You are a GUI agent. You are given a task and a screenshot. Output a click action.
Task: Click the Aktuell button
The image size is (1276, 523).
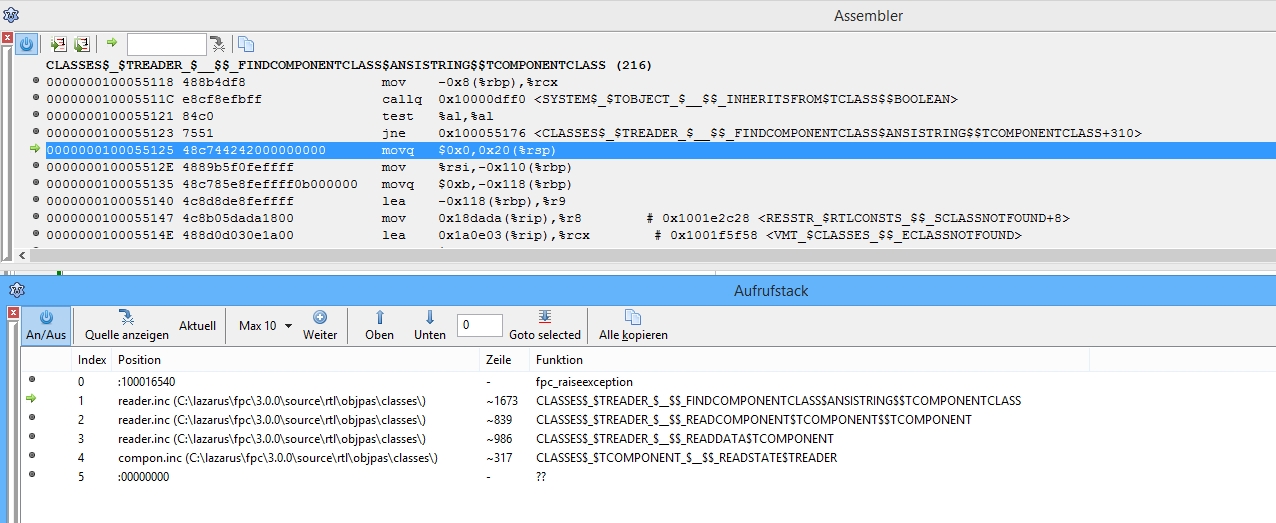(197, 325)
